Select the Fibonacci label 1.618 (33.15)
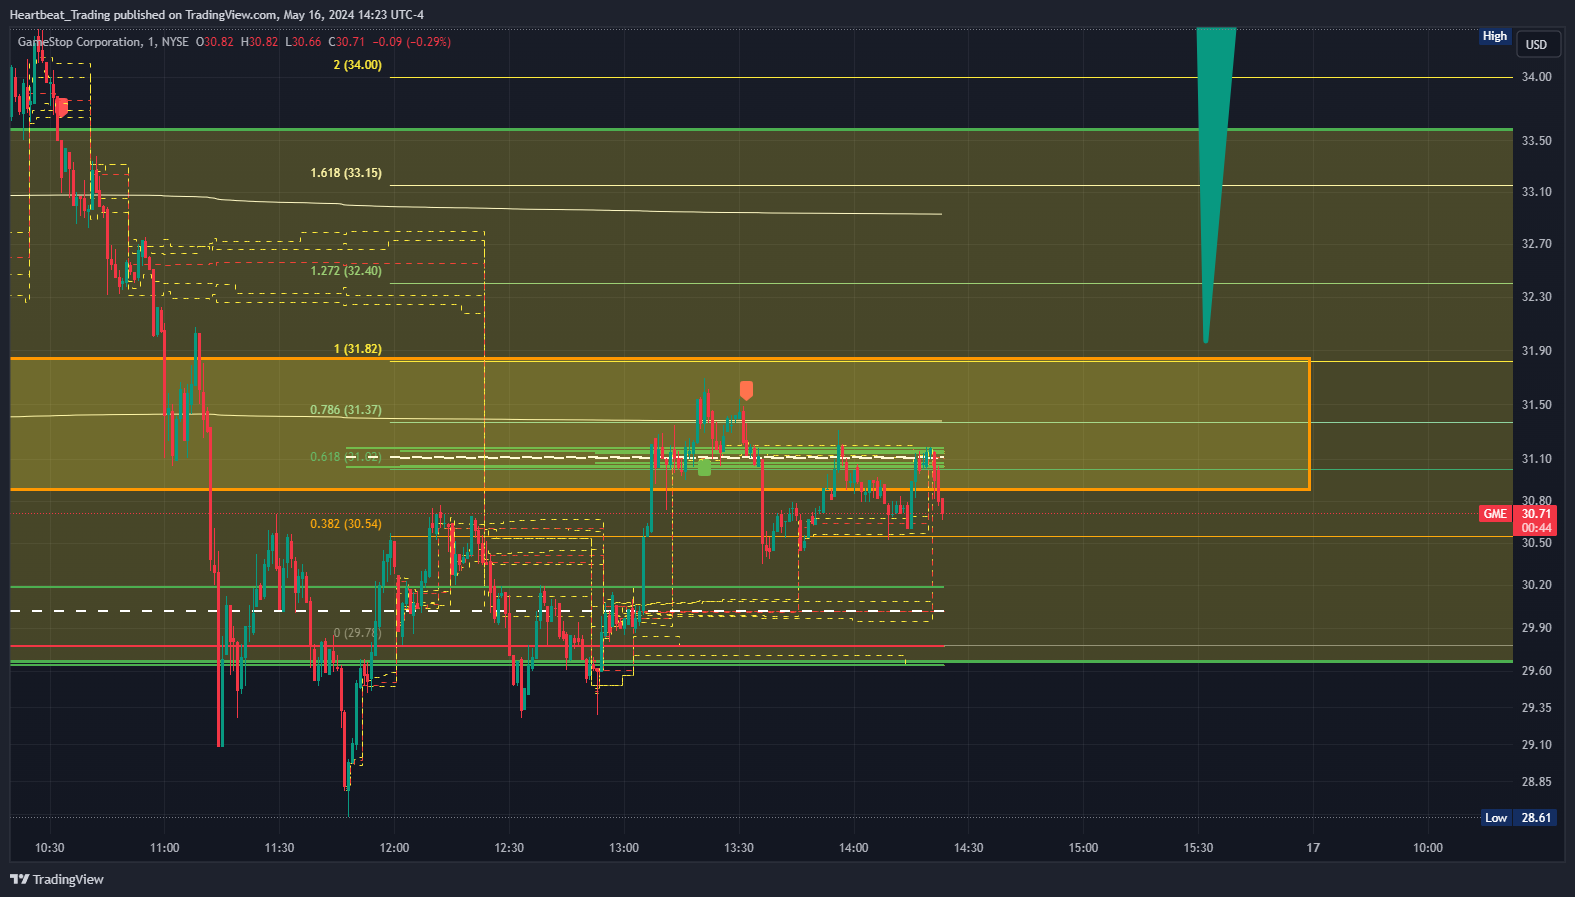This screenshot has height=897, width=1575. (x=346, y=173)
